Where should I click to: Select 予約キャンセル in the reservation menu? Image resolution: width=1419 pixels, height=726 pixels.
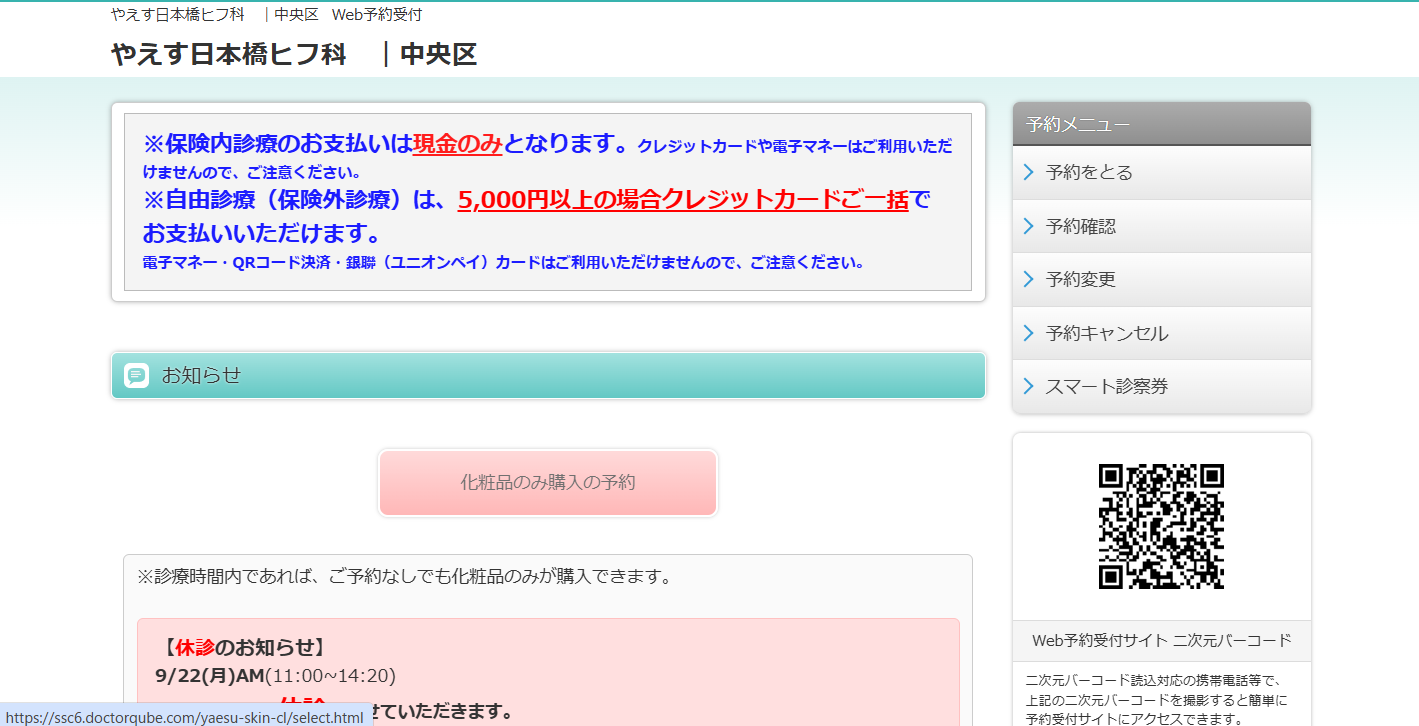(x=1106, y=333)
